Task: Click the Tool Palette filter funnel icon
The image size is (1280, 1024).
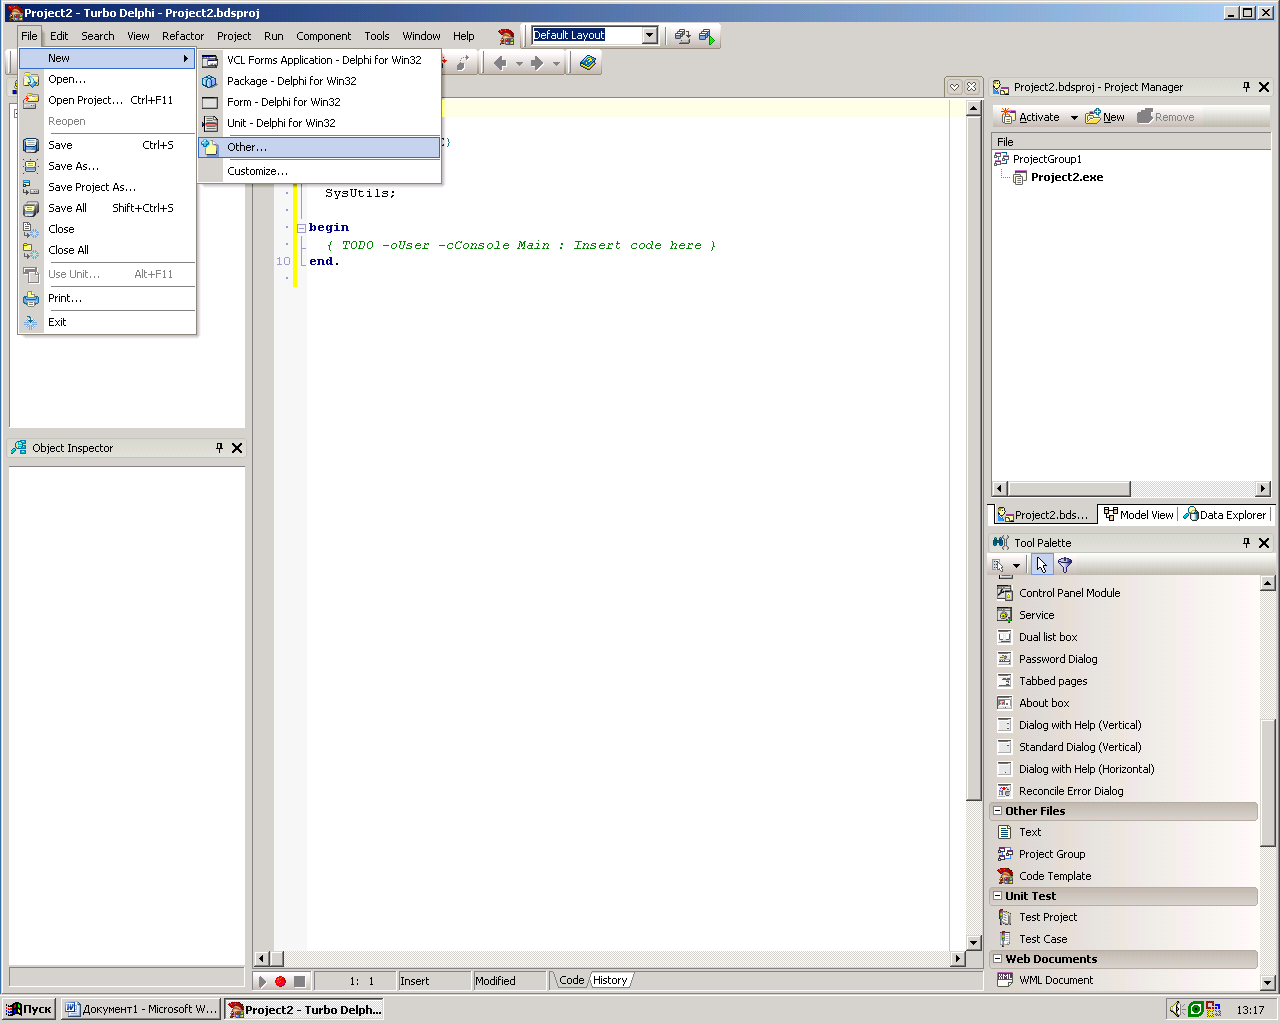Action: coord(1064,565)
